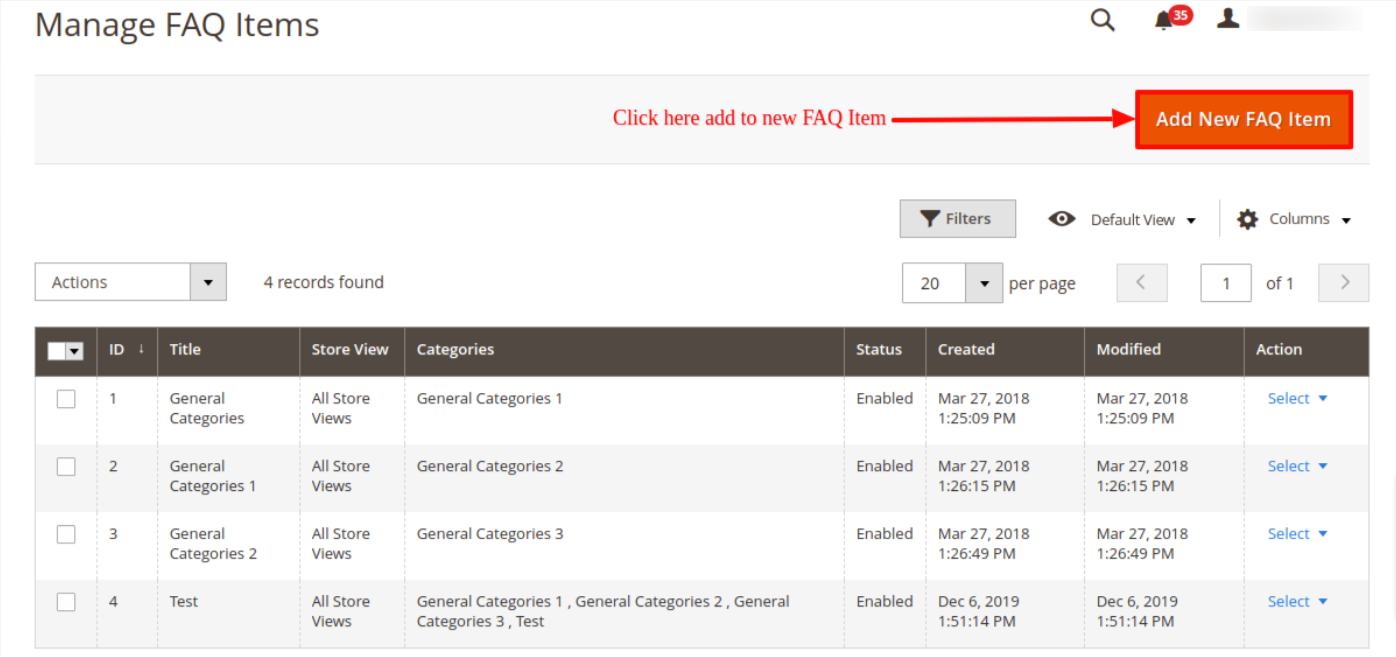Open the Filters button
1396x657 pixels.
pyautogui.click(x=957, y=219)
